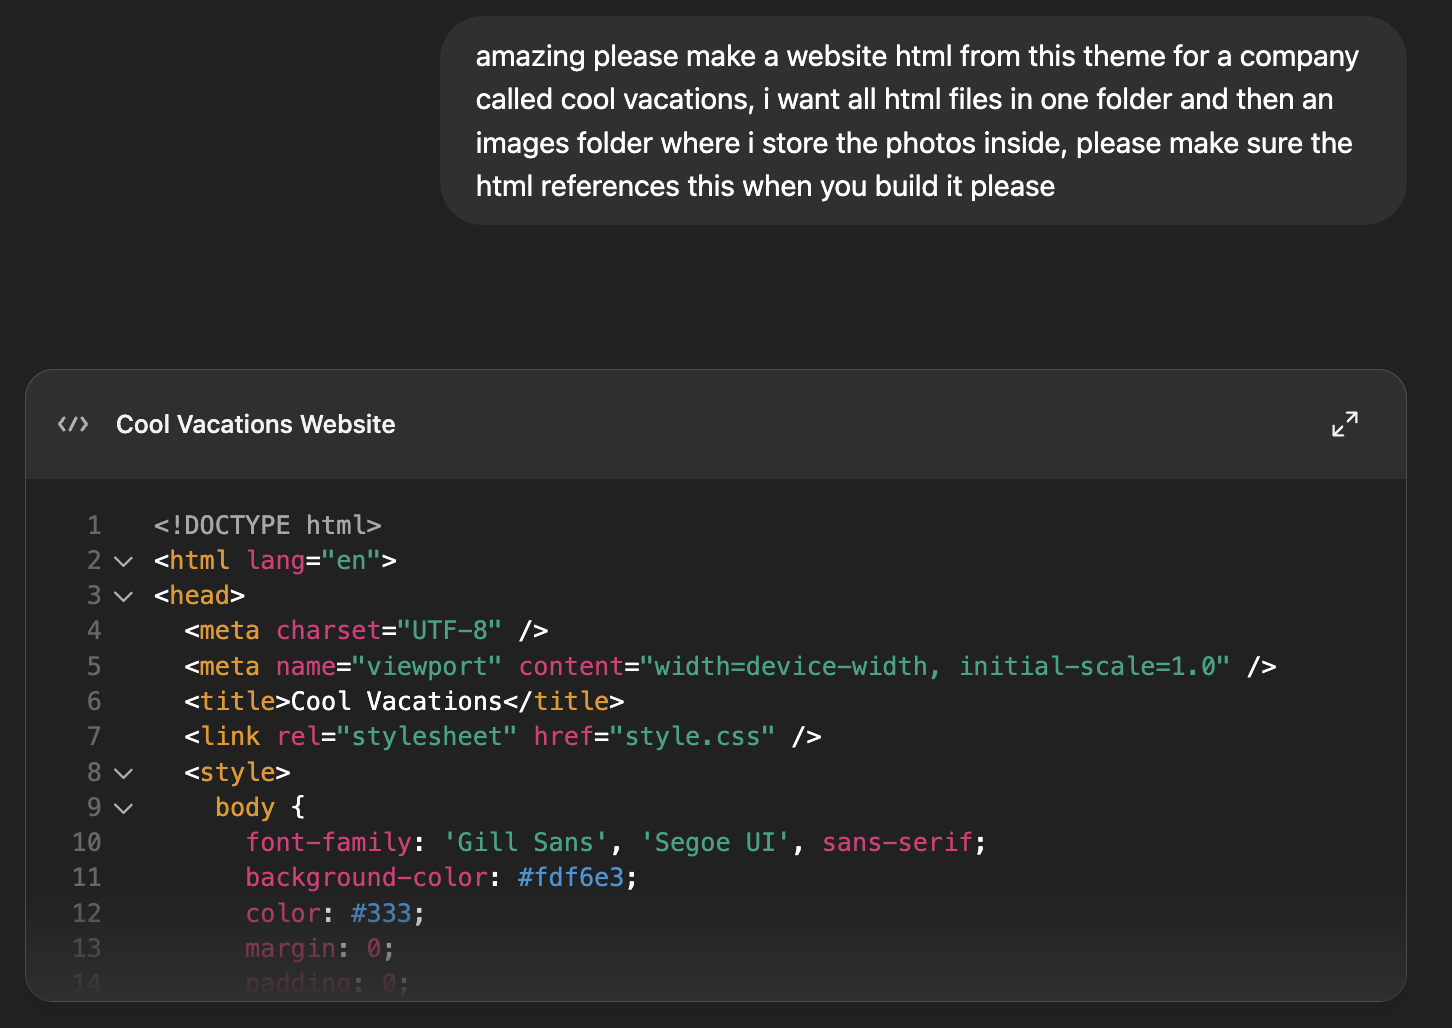The width and height of the screenshot is (1452, 1028).
Task: Click line number 13 in the gutter
Action: click(87, 948)
